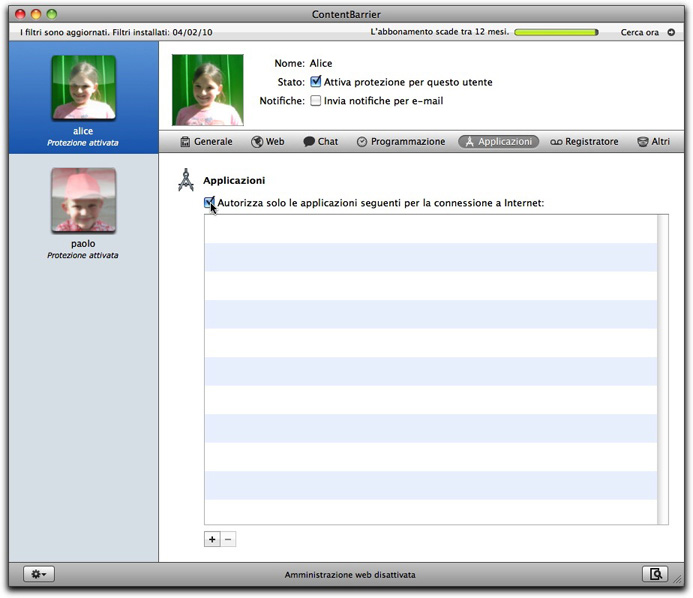
Task: Open the Altri tab
Action: click(654, 141)
